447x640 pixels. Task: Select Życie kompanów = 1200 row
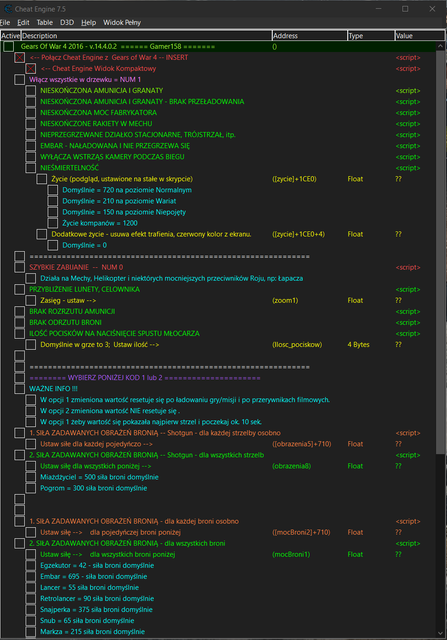(100, 223)
